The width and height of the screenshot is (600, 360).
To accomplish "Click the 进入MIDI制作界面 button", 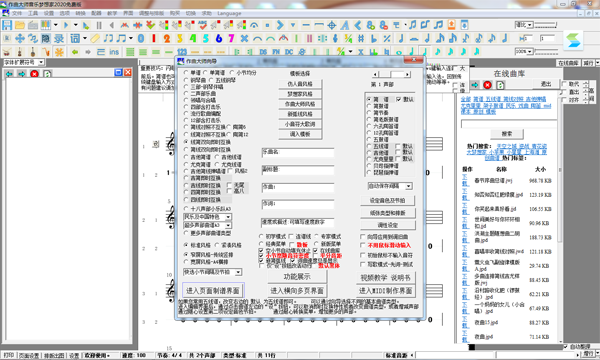I will (385, 291).
